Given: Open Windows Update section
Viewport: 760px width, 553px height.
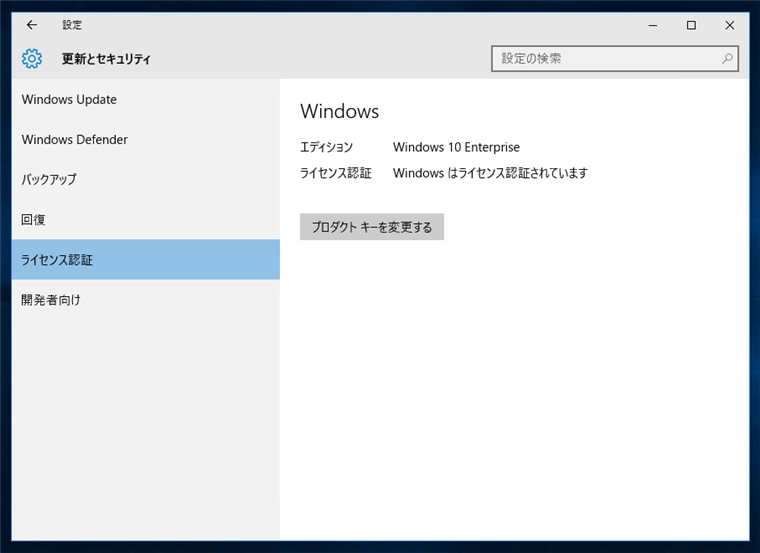Looking at the screenshot, I should 146,99.
